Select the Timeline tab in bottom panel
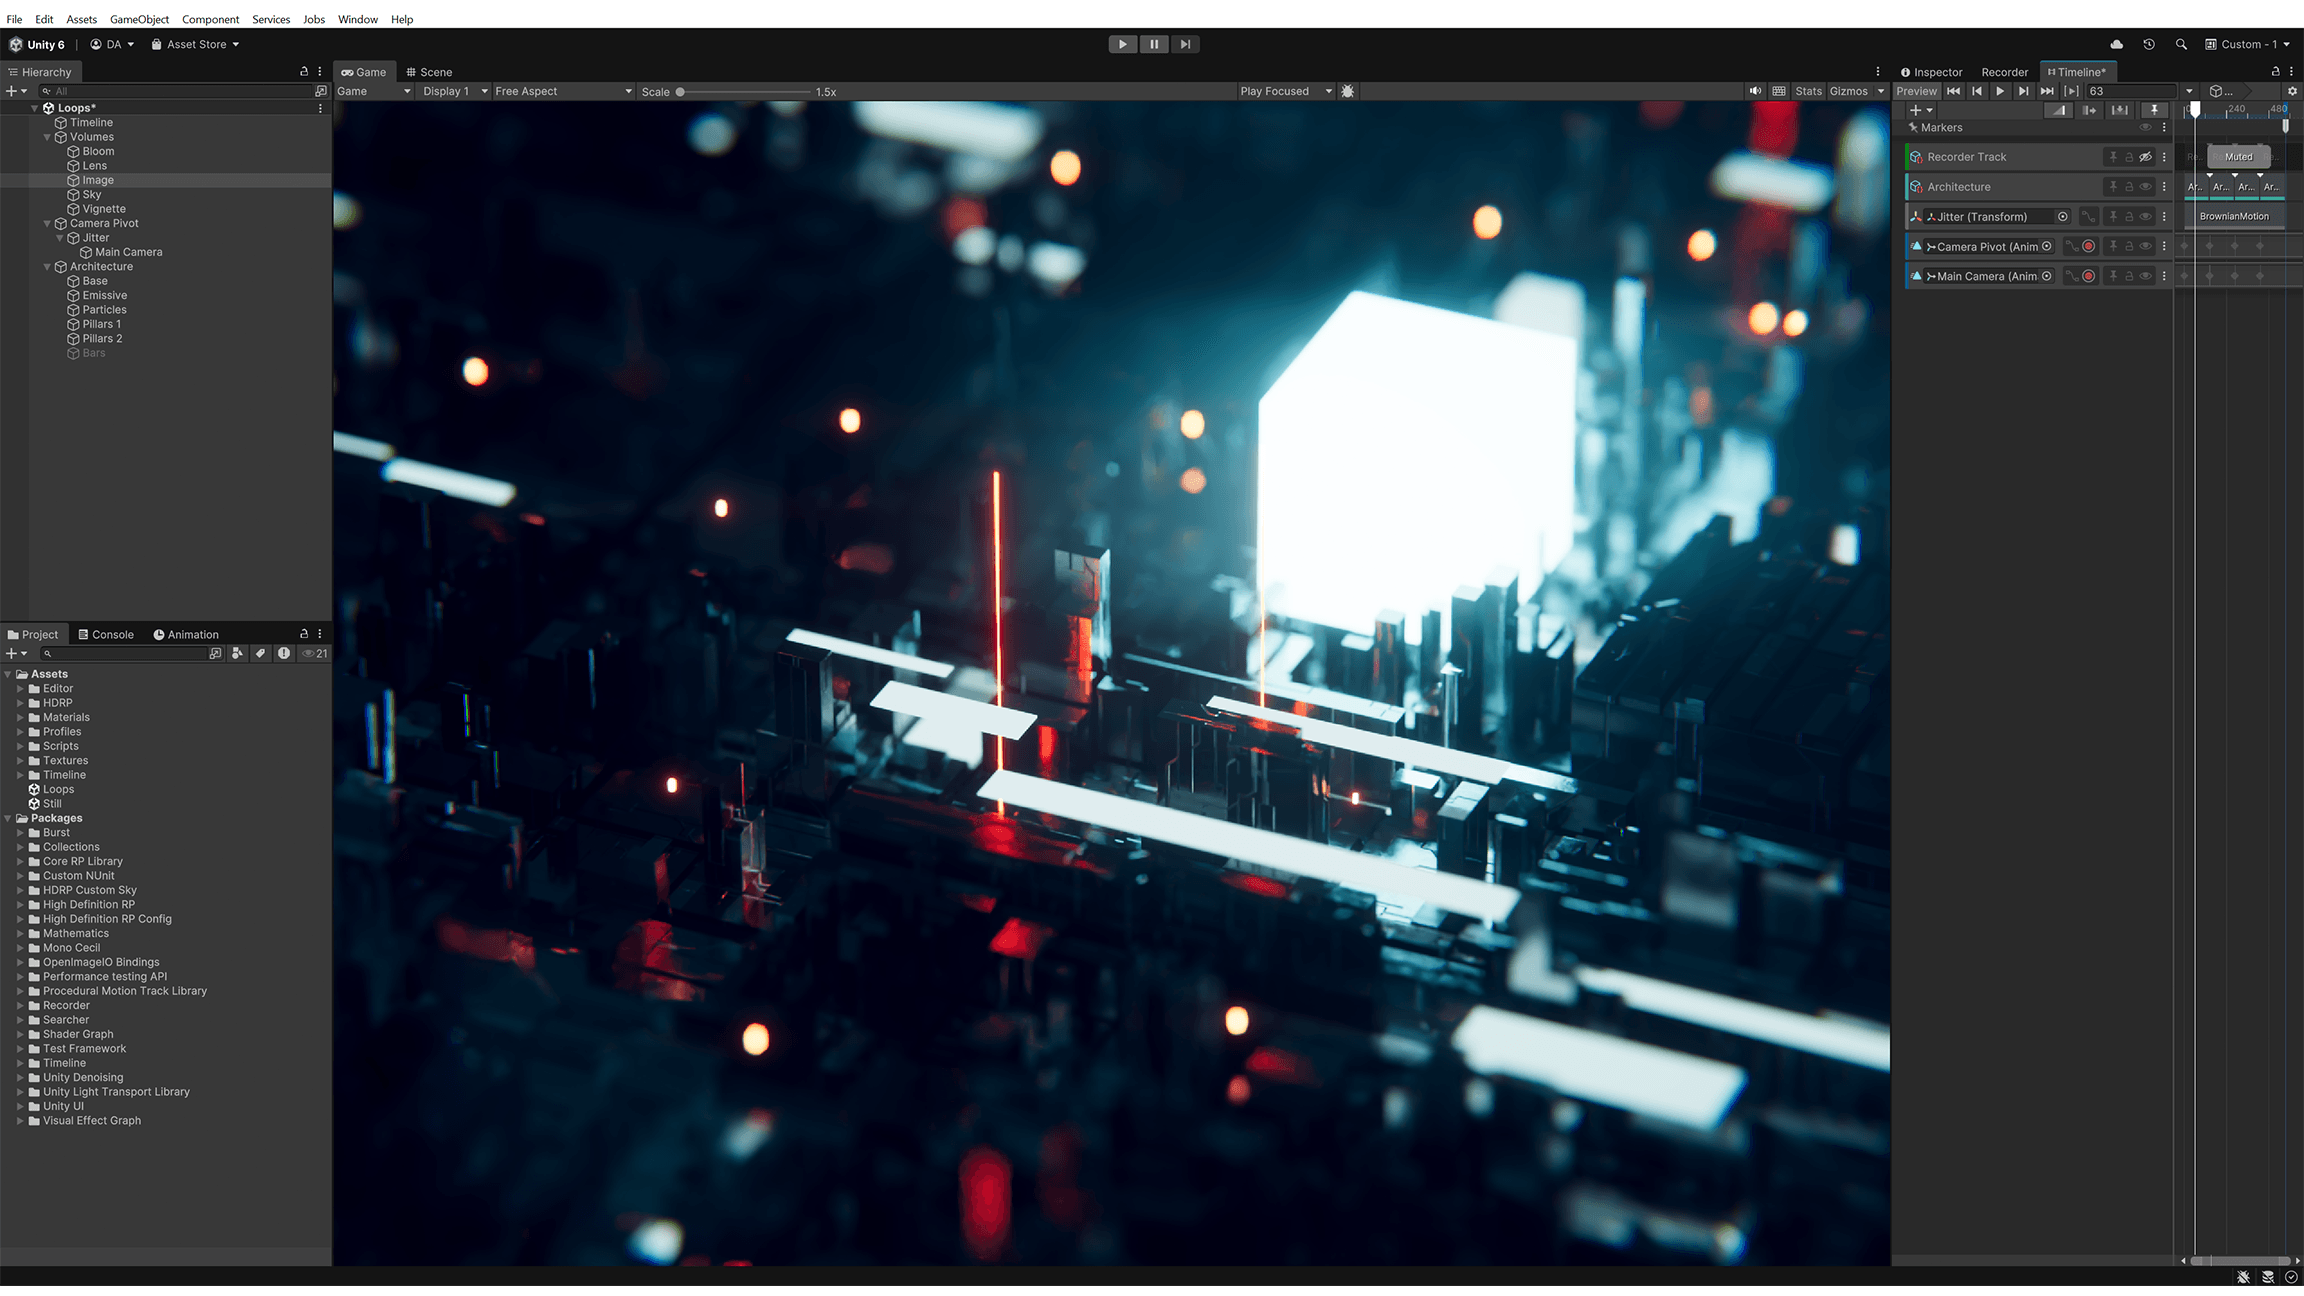The image size is (2304, 1296). point(2078,71)
